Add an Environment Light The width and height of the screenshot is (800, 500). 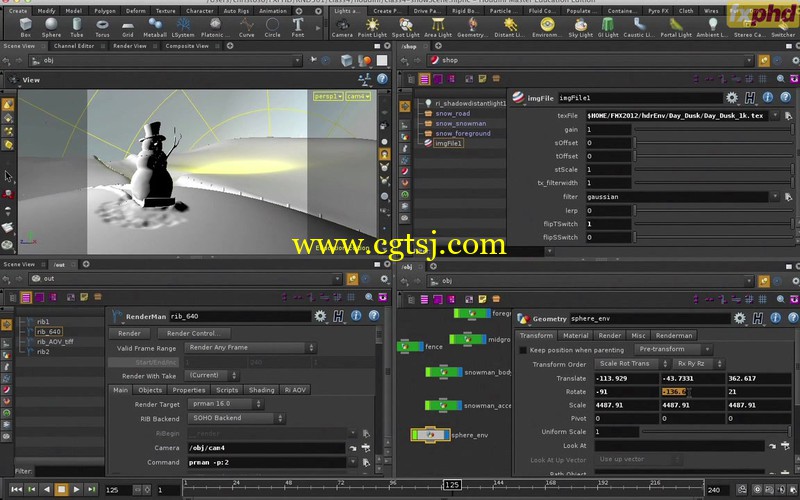pos(547,27)
